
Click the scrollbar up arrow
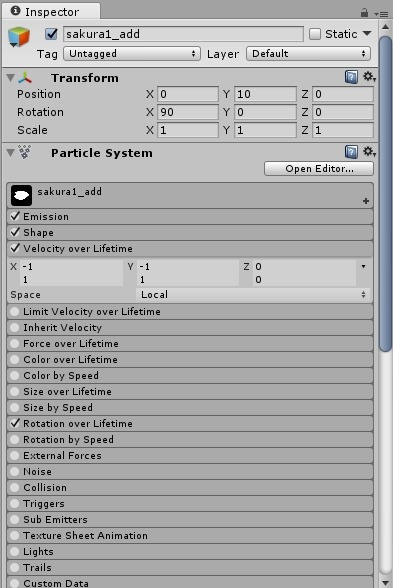tap(385, 27)
